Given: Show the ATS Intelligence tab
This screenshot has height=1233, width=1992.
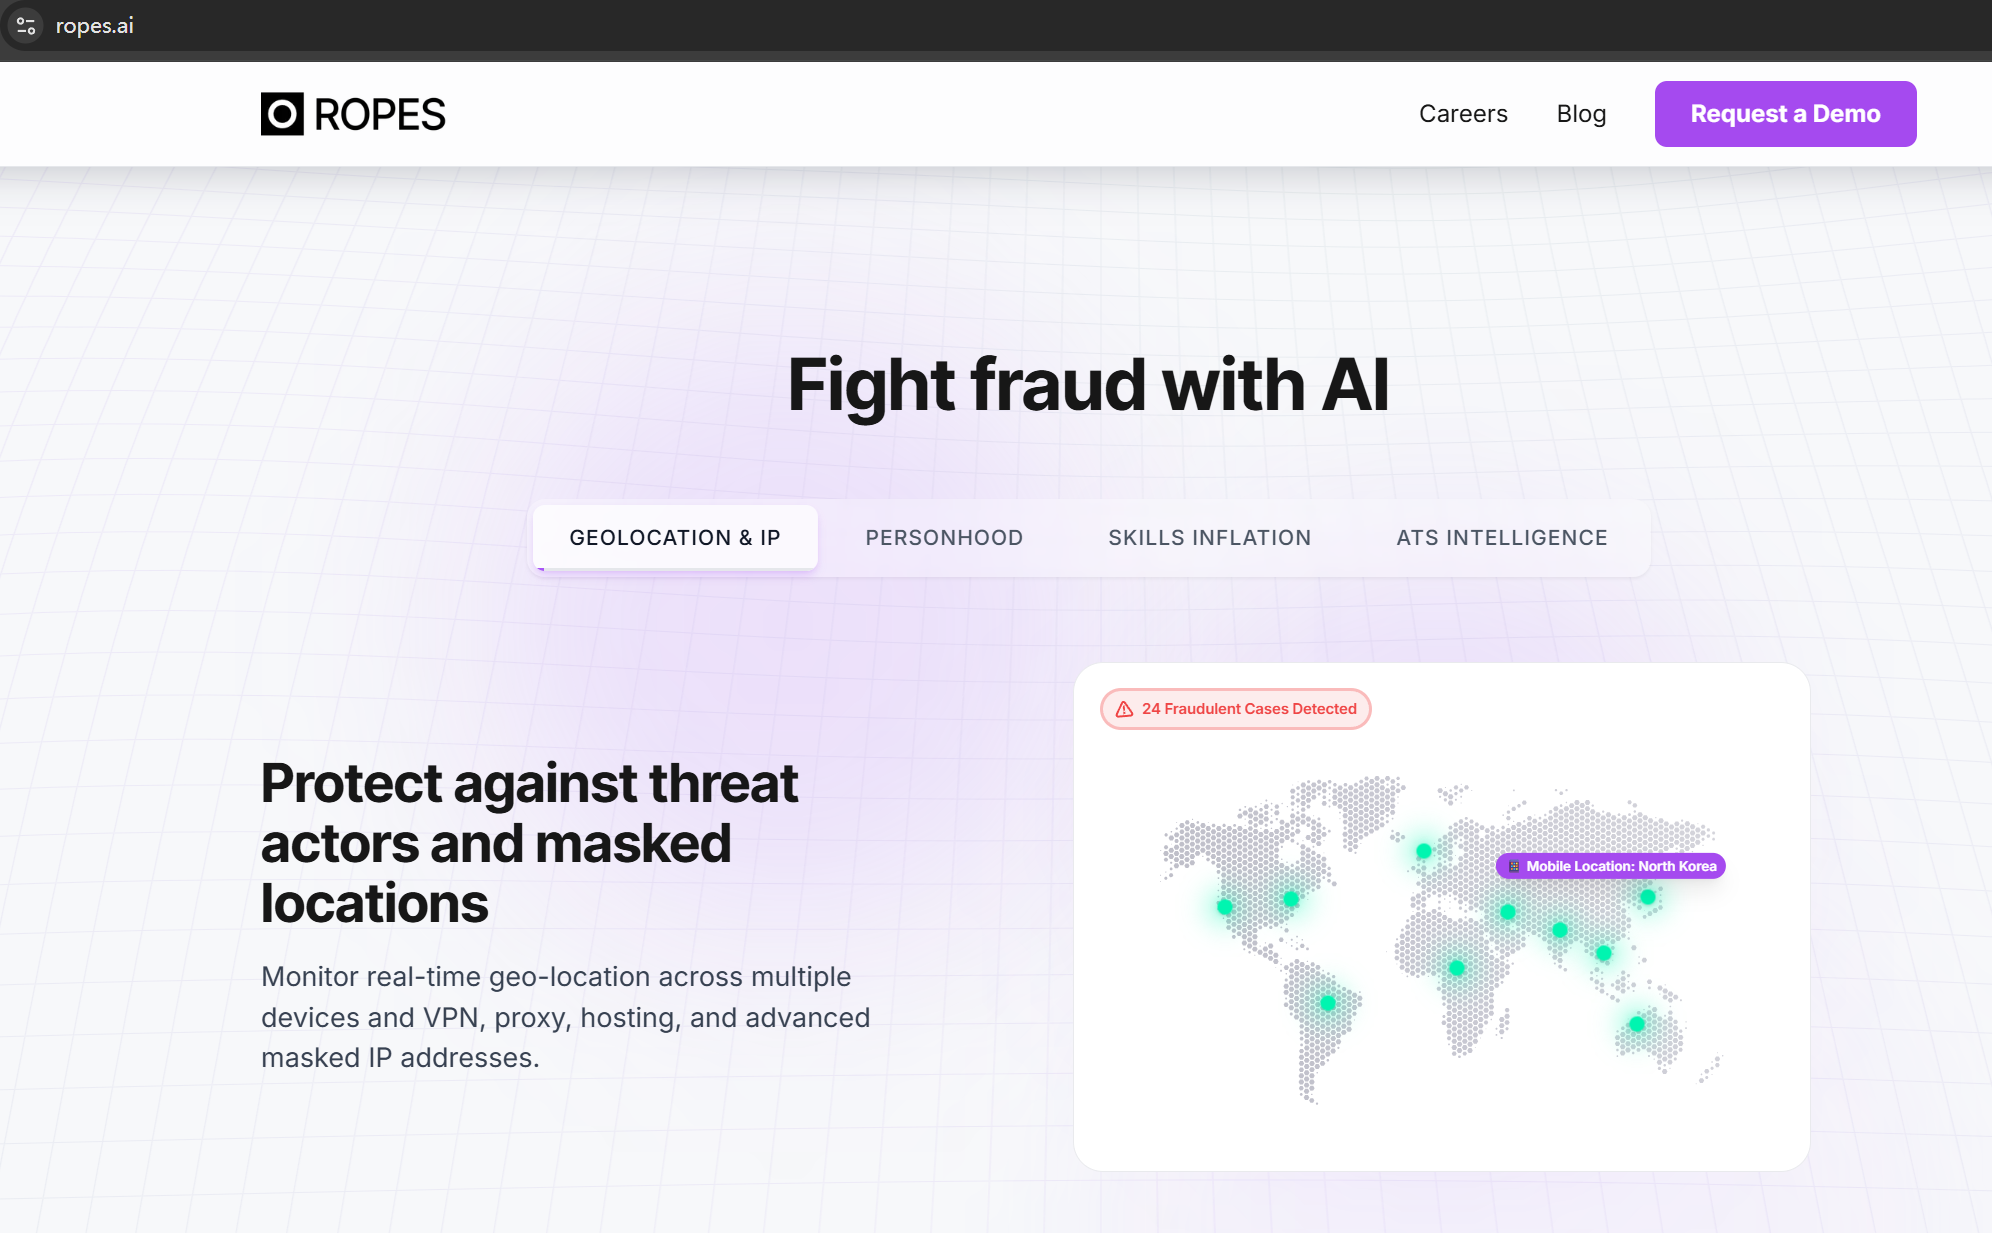Looking at the screenshot, I should tap(1502, 538).
